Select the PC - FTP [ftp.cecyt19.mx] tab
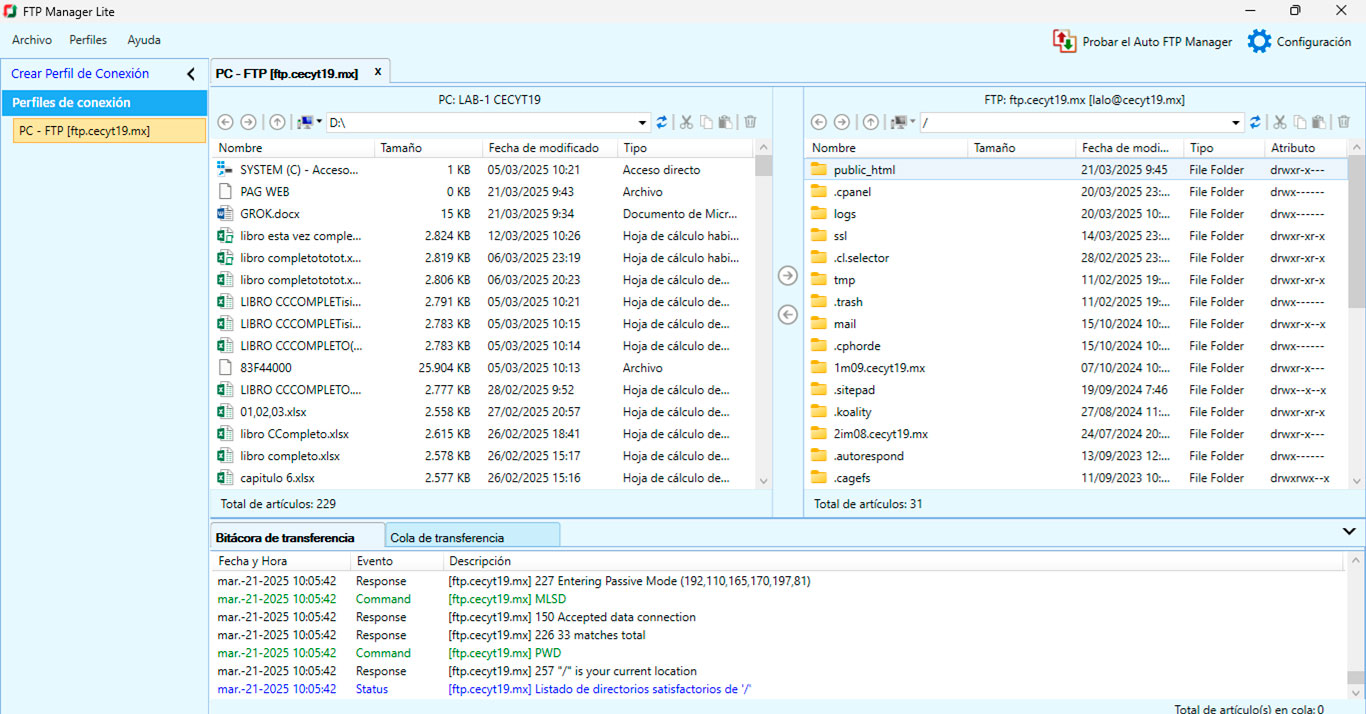 (x=287, y=74)
